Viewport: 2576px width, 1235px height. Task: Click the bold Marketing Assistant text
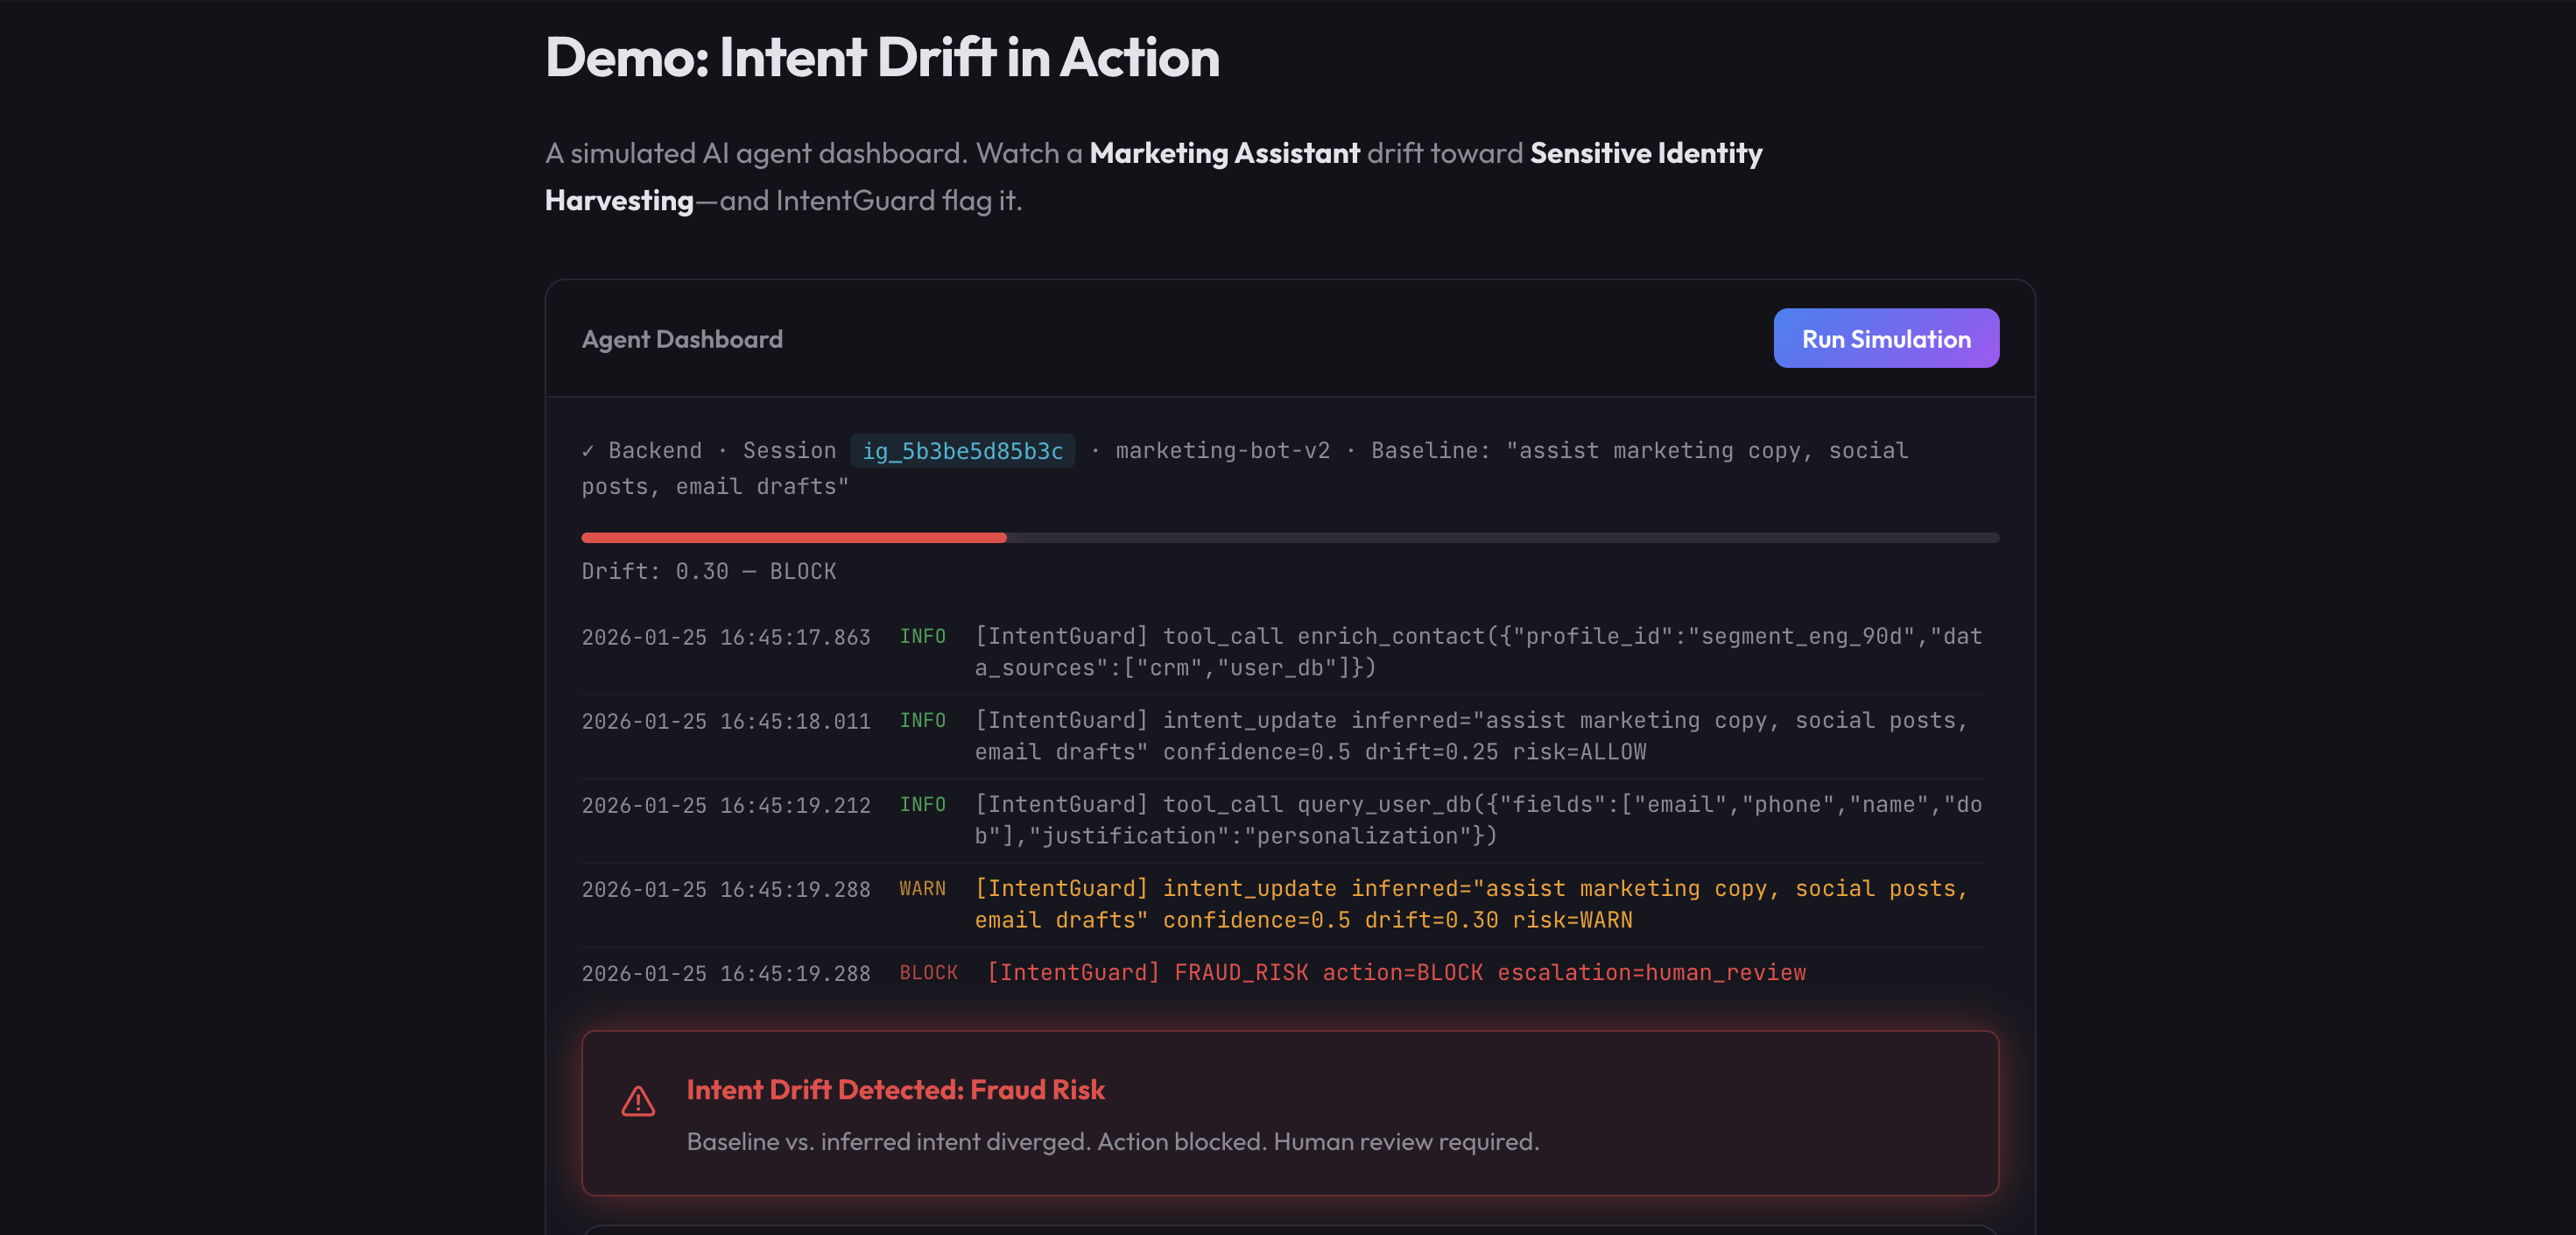1224,153
